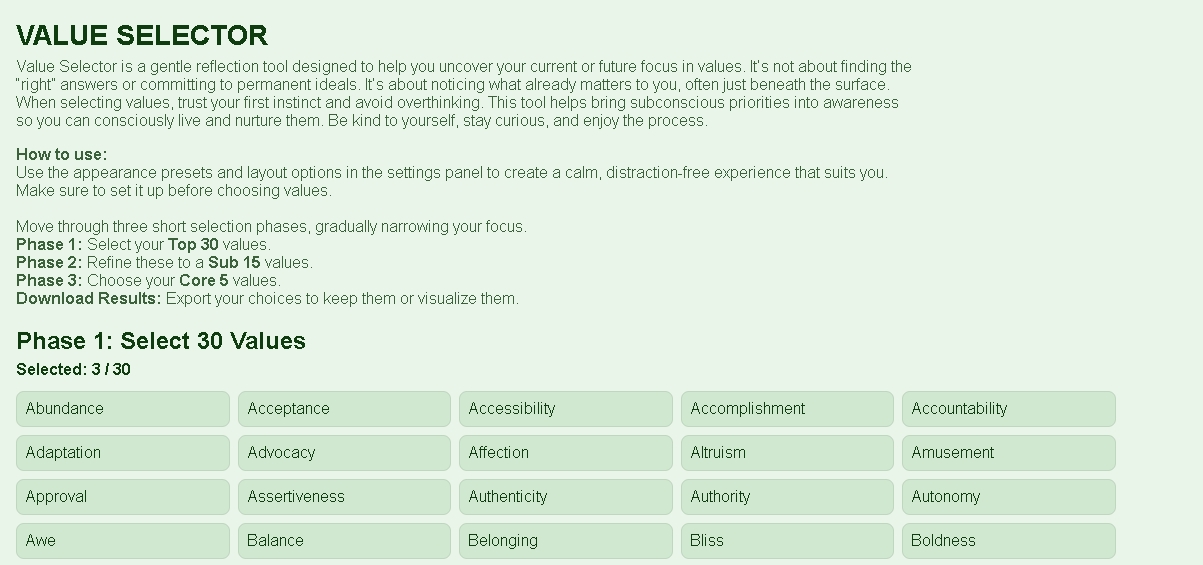Screen dimensions: 1203x565
Task: Choose the Advocacy value button
Action: tap(344, 453)
